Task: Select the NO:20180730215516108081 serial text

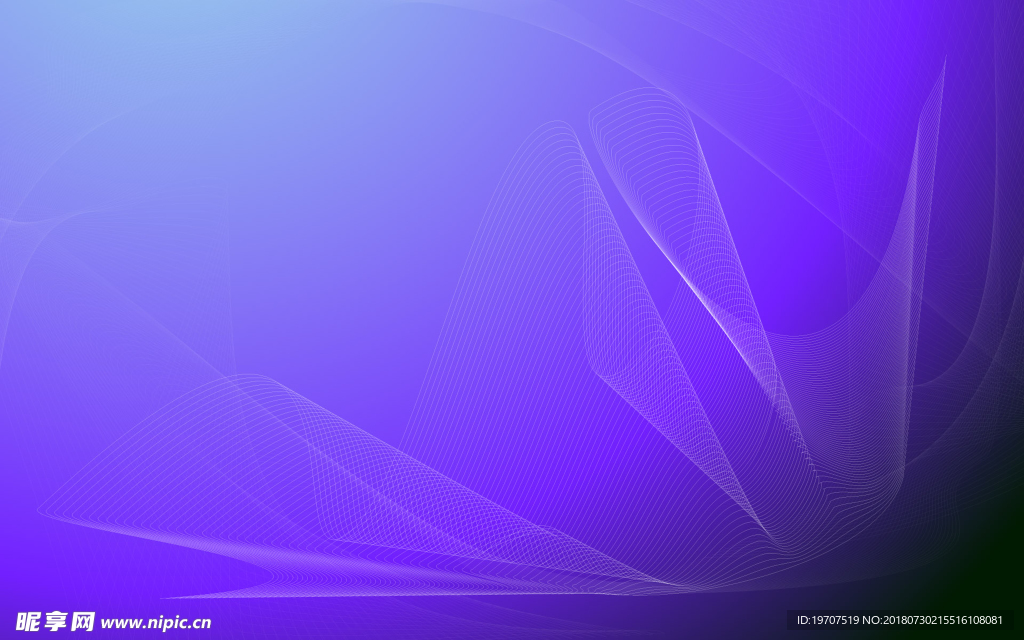Action: (933, 620)
